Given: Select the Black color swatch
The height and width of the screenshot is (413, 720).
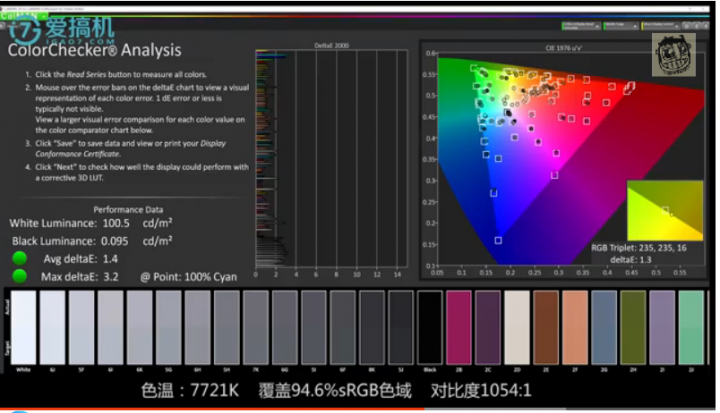Looking at the screenshot, I should (x=430, y=327).
